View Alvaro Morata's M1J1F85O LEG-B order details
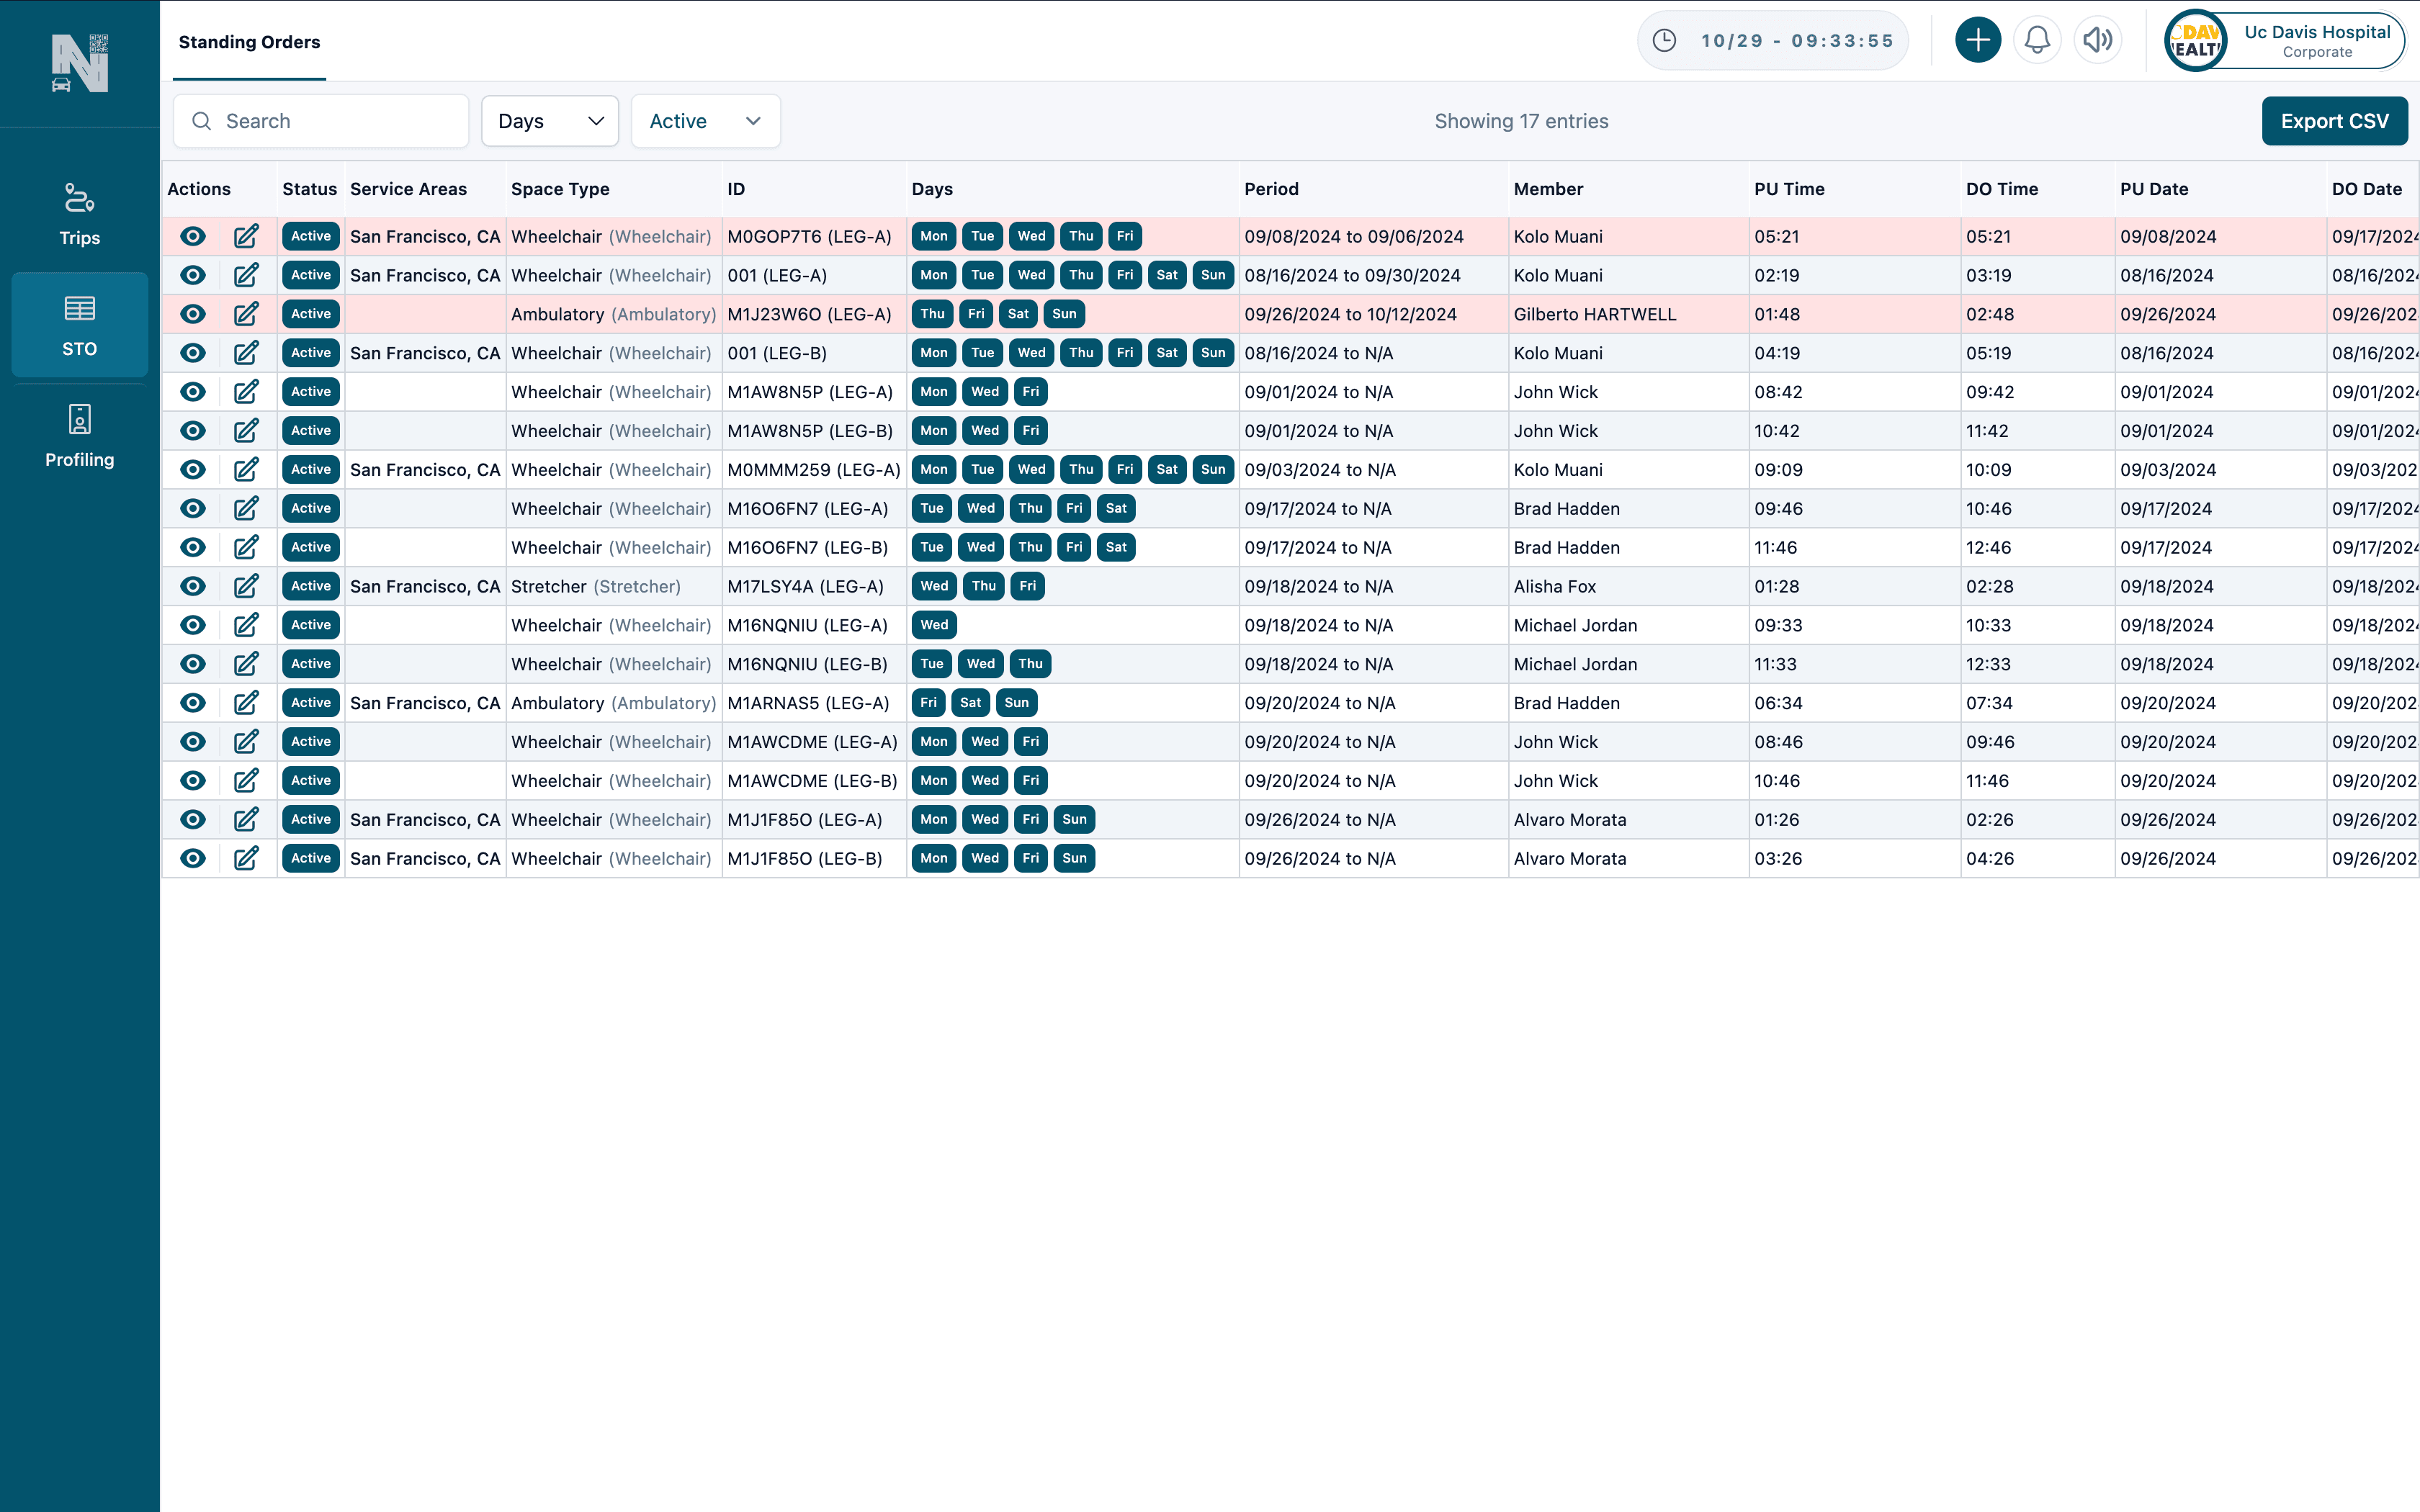The height and width of the screenshot is (1512, 2420). 192,858
